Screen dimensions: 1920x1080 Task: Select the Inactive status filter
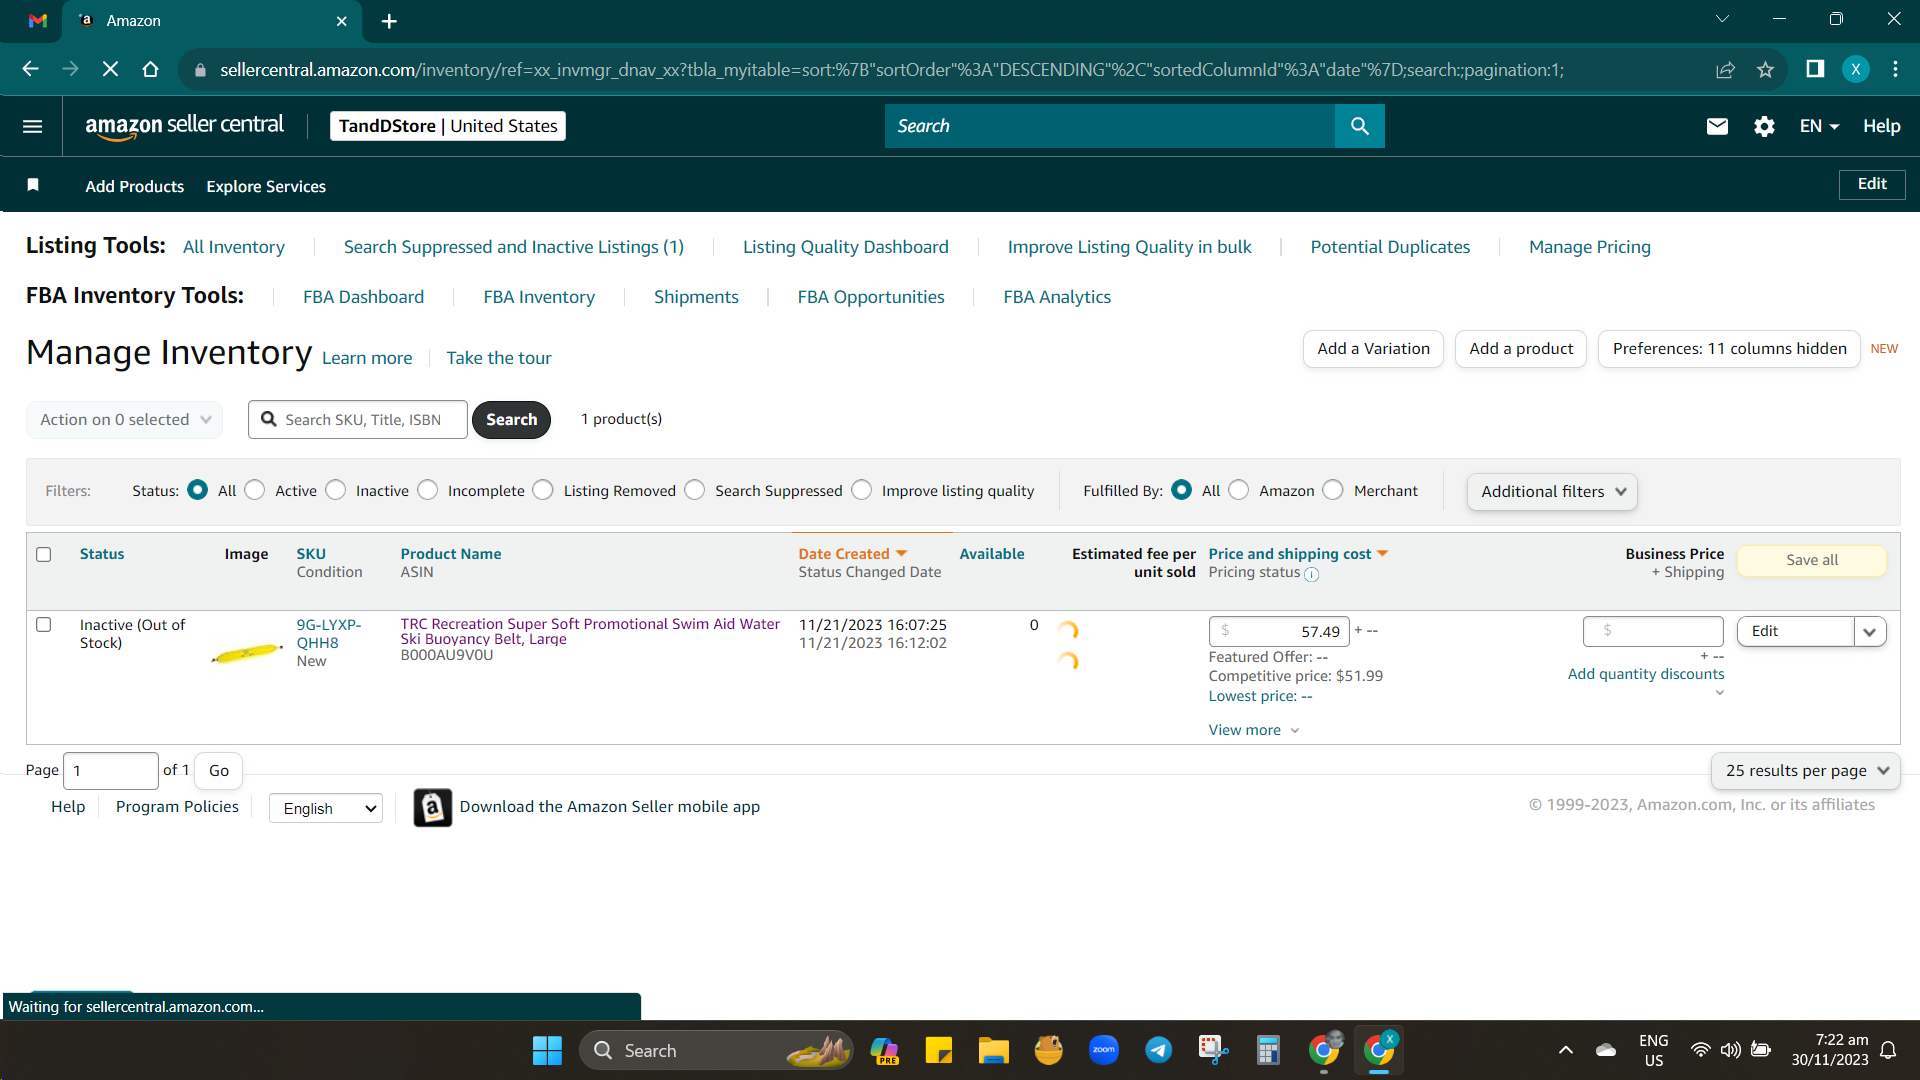pyautogui.click(x=336, y=490)
